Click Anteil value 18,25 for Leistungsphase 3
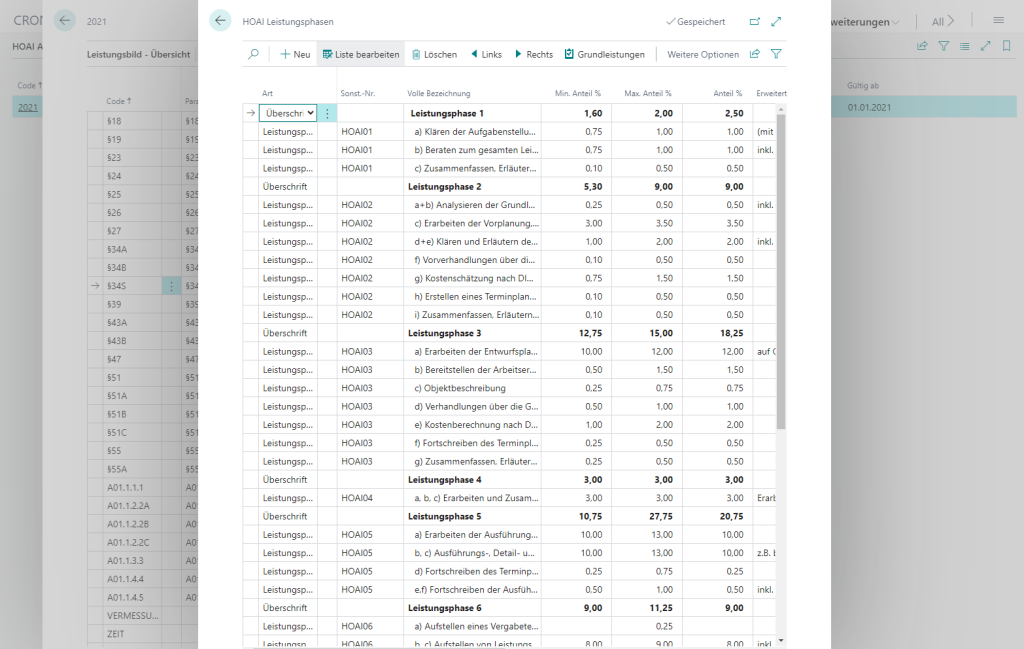Viewport: 1024px width, 649px height. click(x=717, y=333)
